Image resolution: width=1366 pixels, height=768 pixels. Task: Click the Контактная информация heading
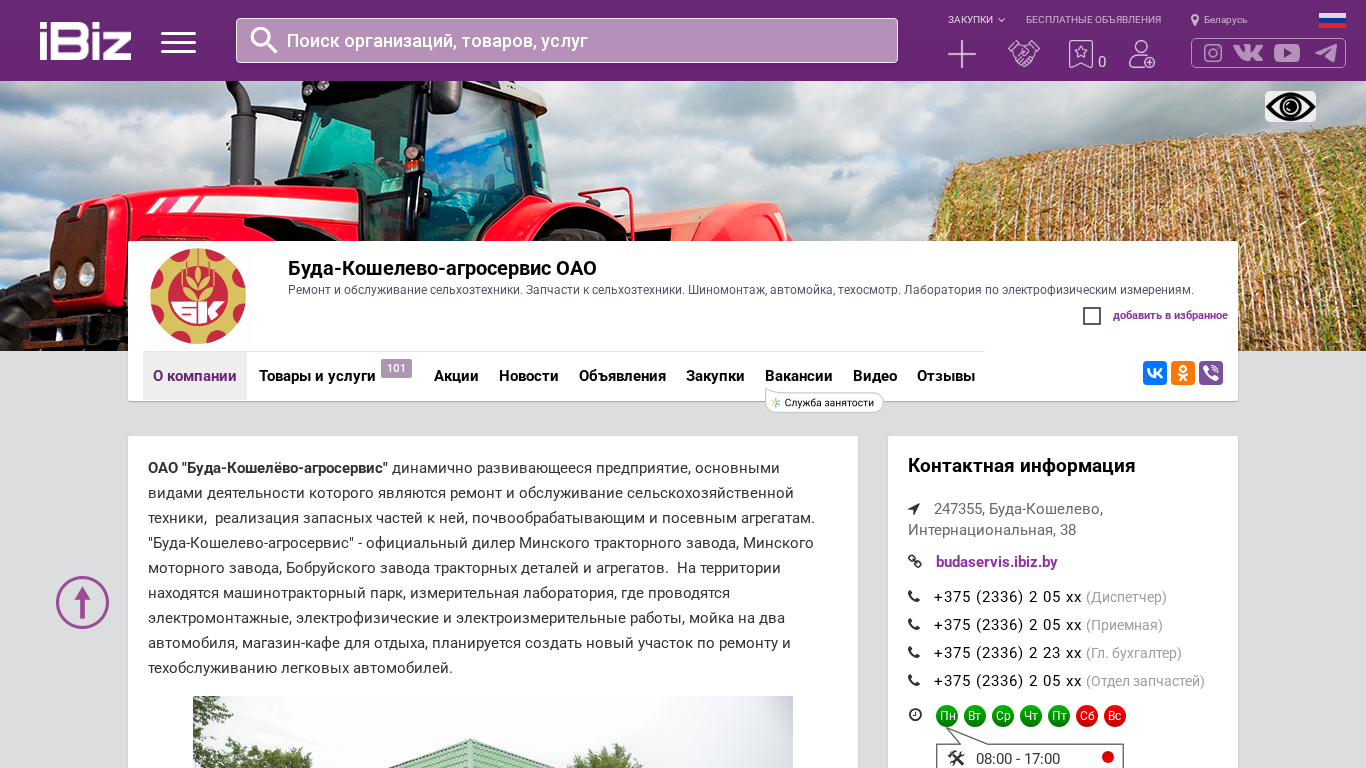tap(1021, 466)
